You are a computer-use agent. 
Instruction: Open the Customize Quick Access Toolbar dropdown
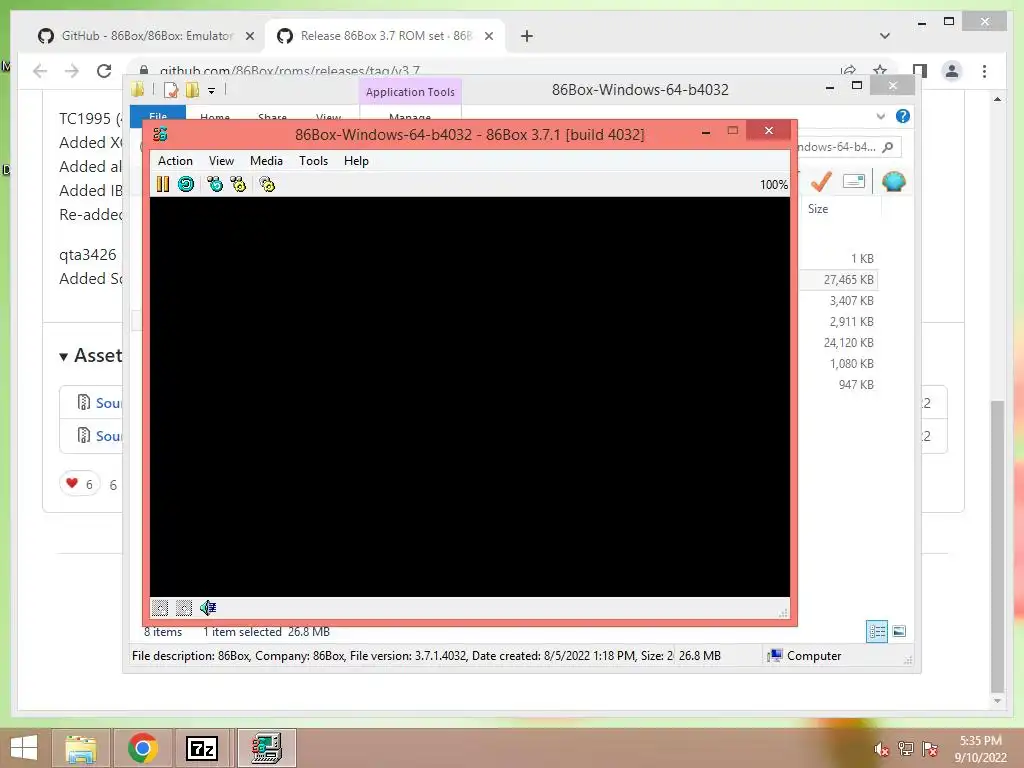(x=212, y=91)
